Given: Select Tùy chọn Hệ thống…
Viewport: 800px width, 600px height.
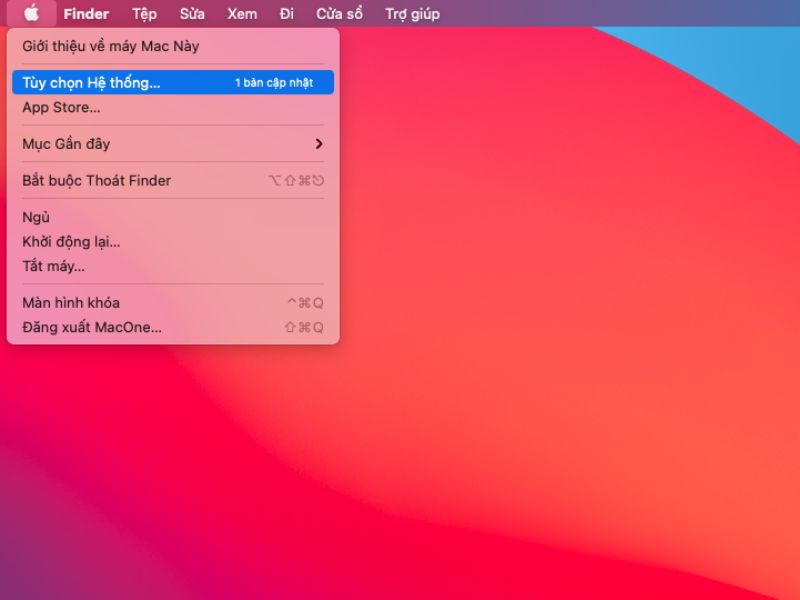Looking at the screenshot, I should (173, 83).
